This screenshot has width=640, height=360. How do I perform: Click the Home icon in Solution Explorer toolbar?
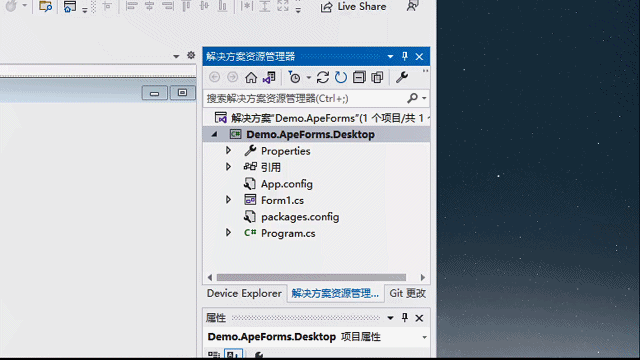pyautogui.click(x=251, y=77)
